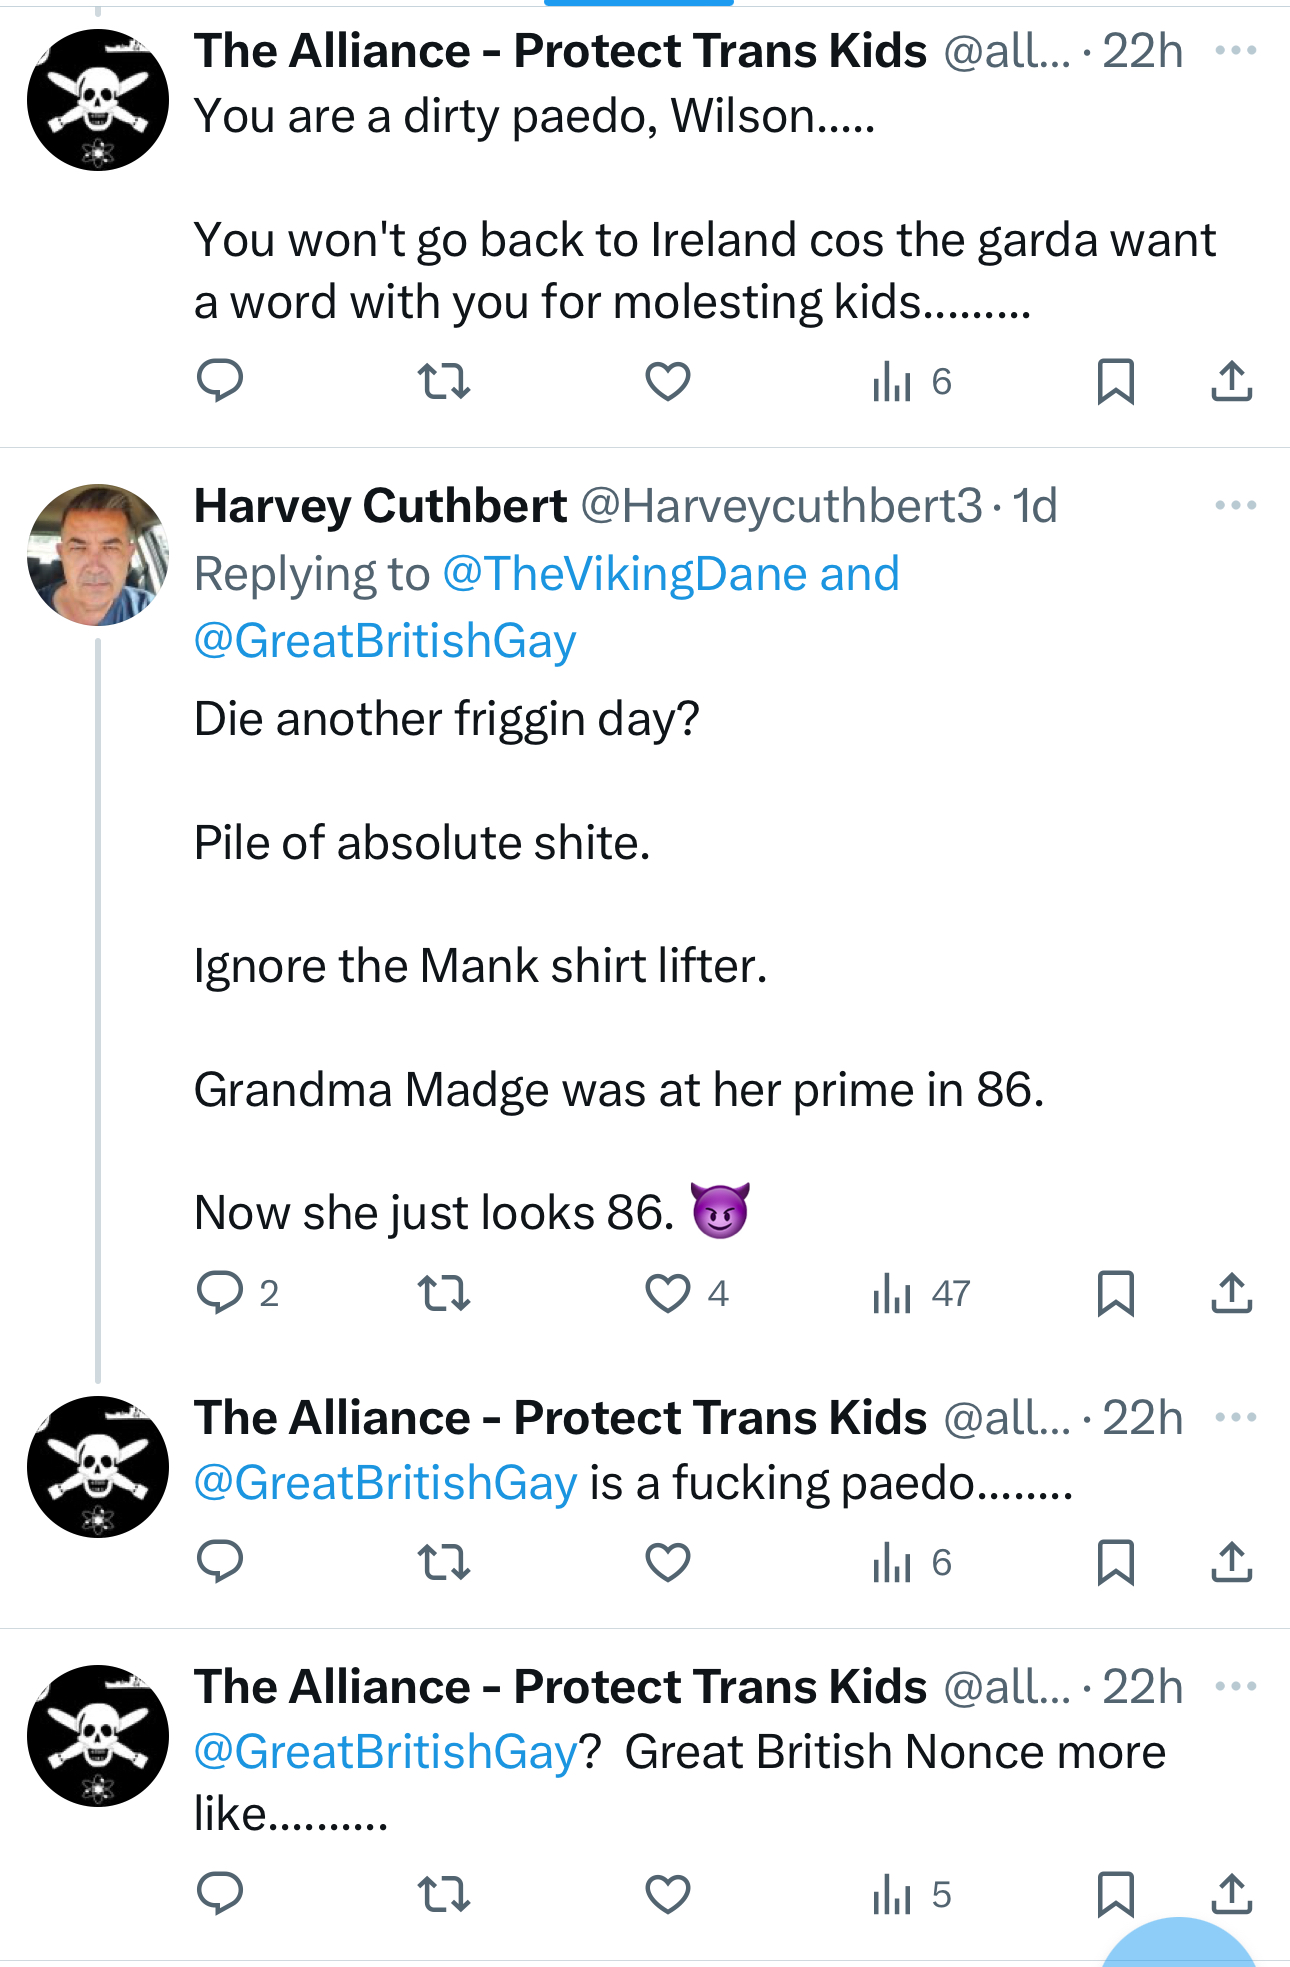
Task: Open the @TheVikingDane profile mention
Action: point(625,574)
